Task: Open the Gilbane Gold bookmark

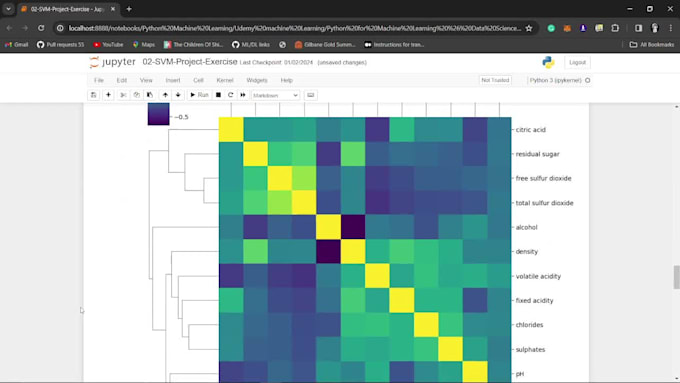Action: pos(325,45)
